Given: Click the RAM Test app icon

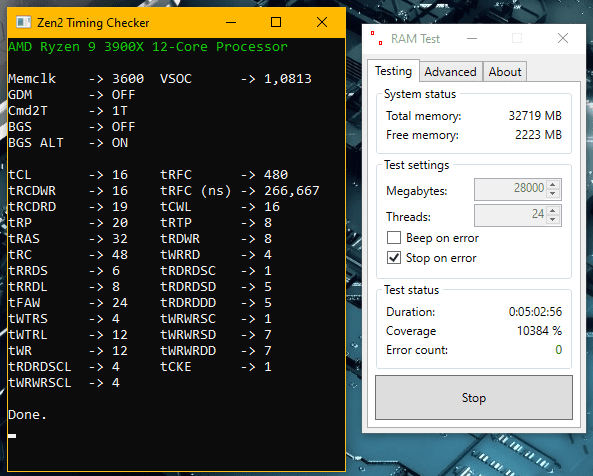Looking at the screenshot, I should (x=377, y=38).
